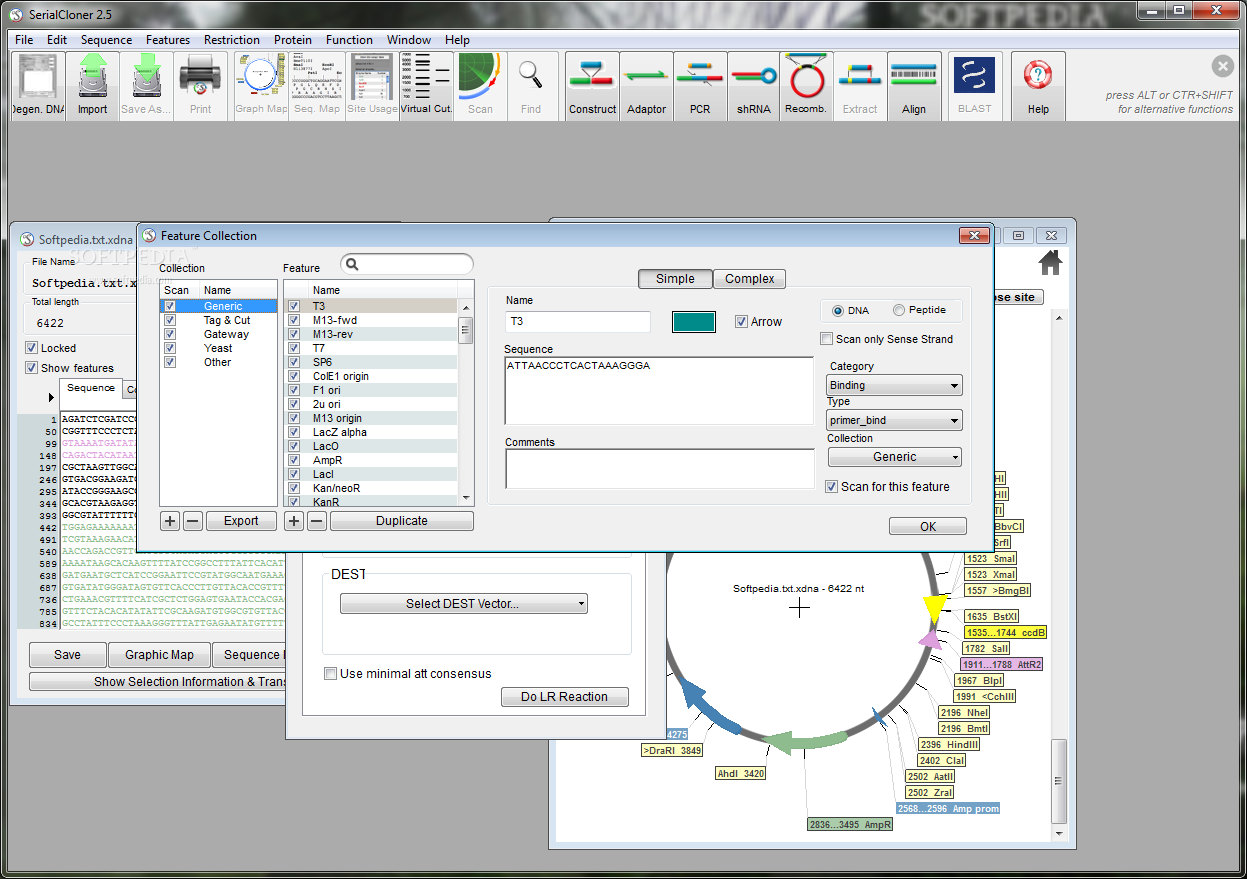Screen dimensions: 1247x879
Task: Dismiss the toolbar hint with X icon
Action: pos(1223,66)
